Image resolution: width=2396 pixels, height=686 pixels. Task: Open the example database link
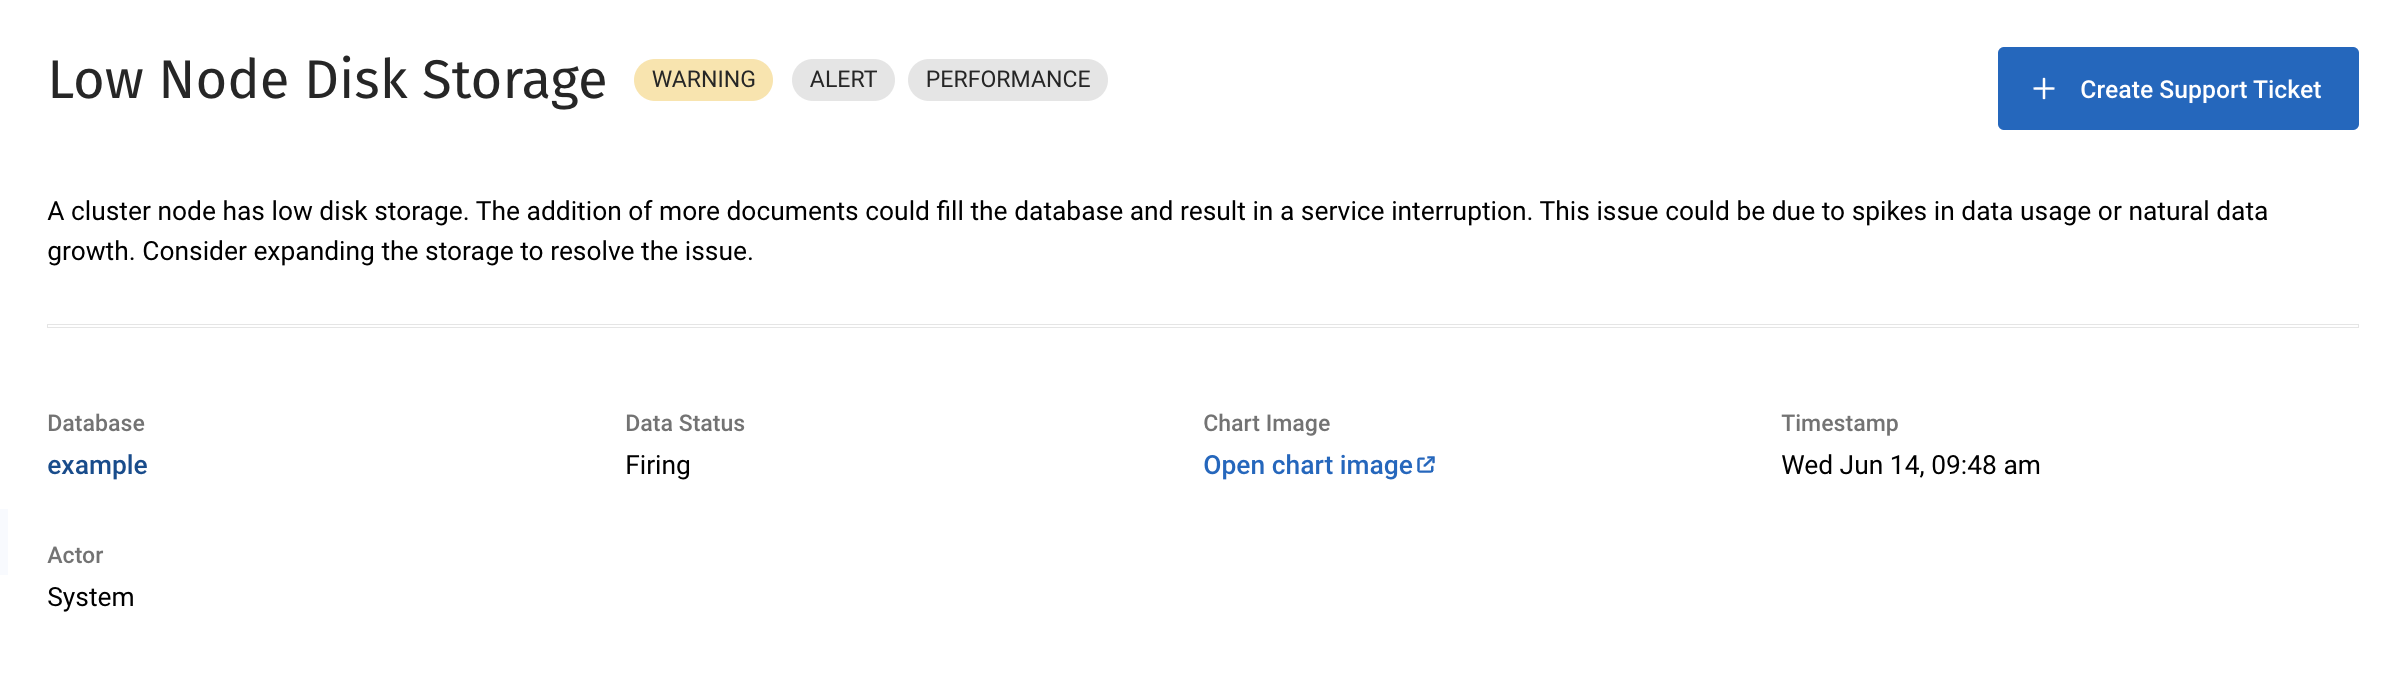coord(97,465)
